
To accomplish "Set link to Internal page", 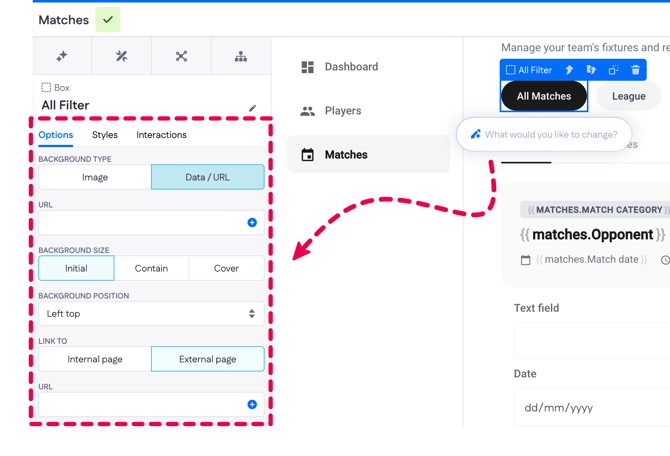I will coord(95,359).
